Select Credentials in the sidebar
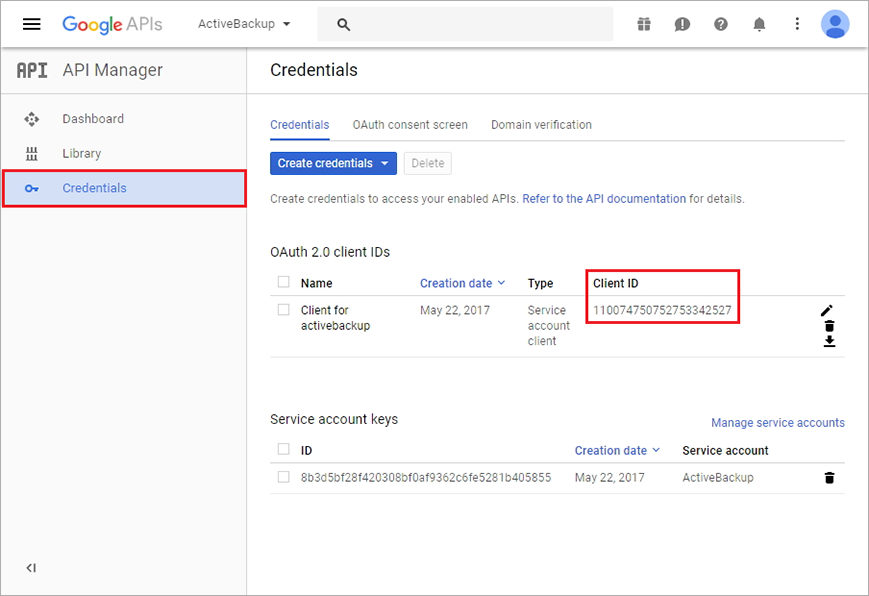 pyautogui.click(x=125, y=189)
